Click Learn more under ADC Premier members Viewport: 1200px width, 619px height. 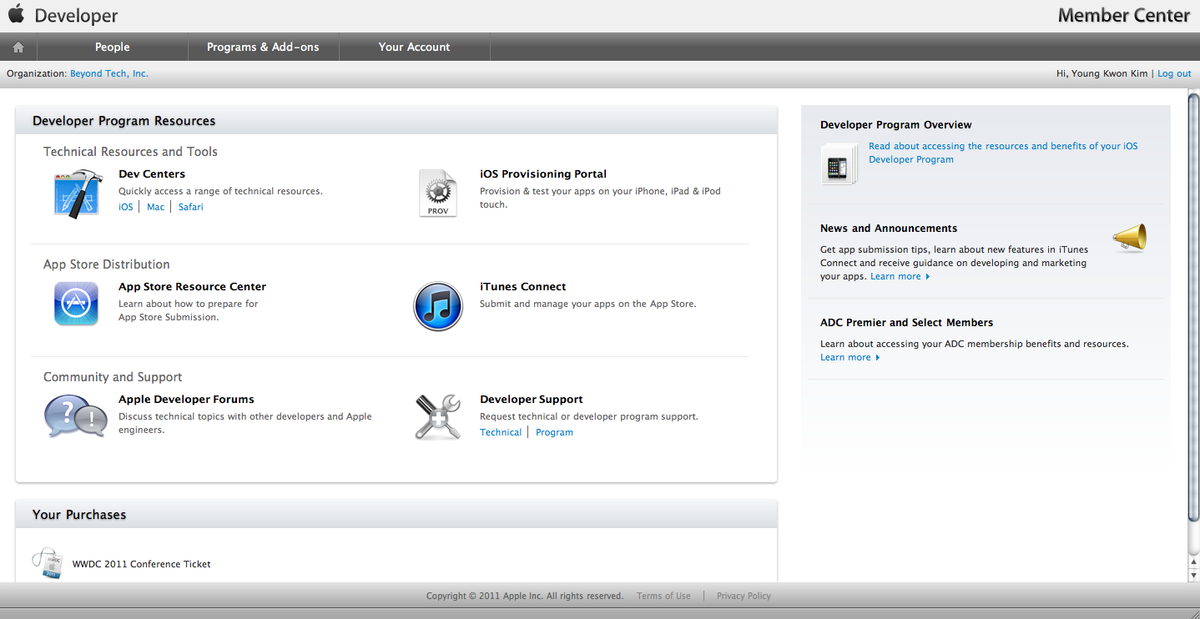(x=850, y=358)
